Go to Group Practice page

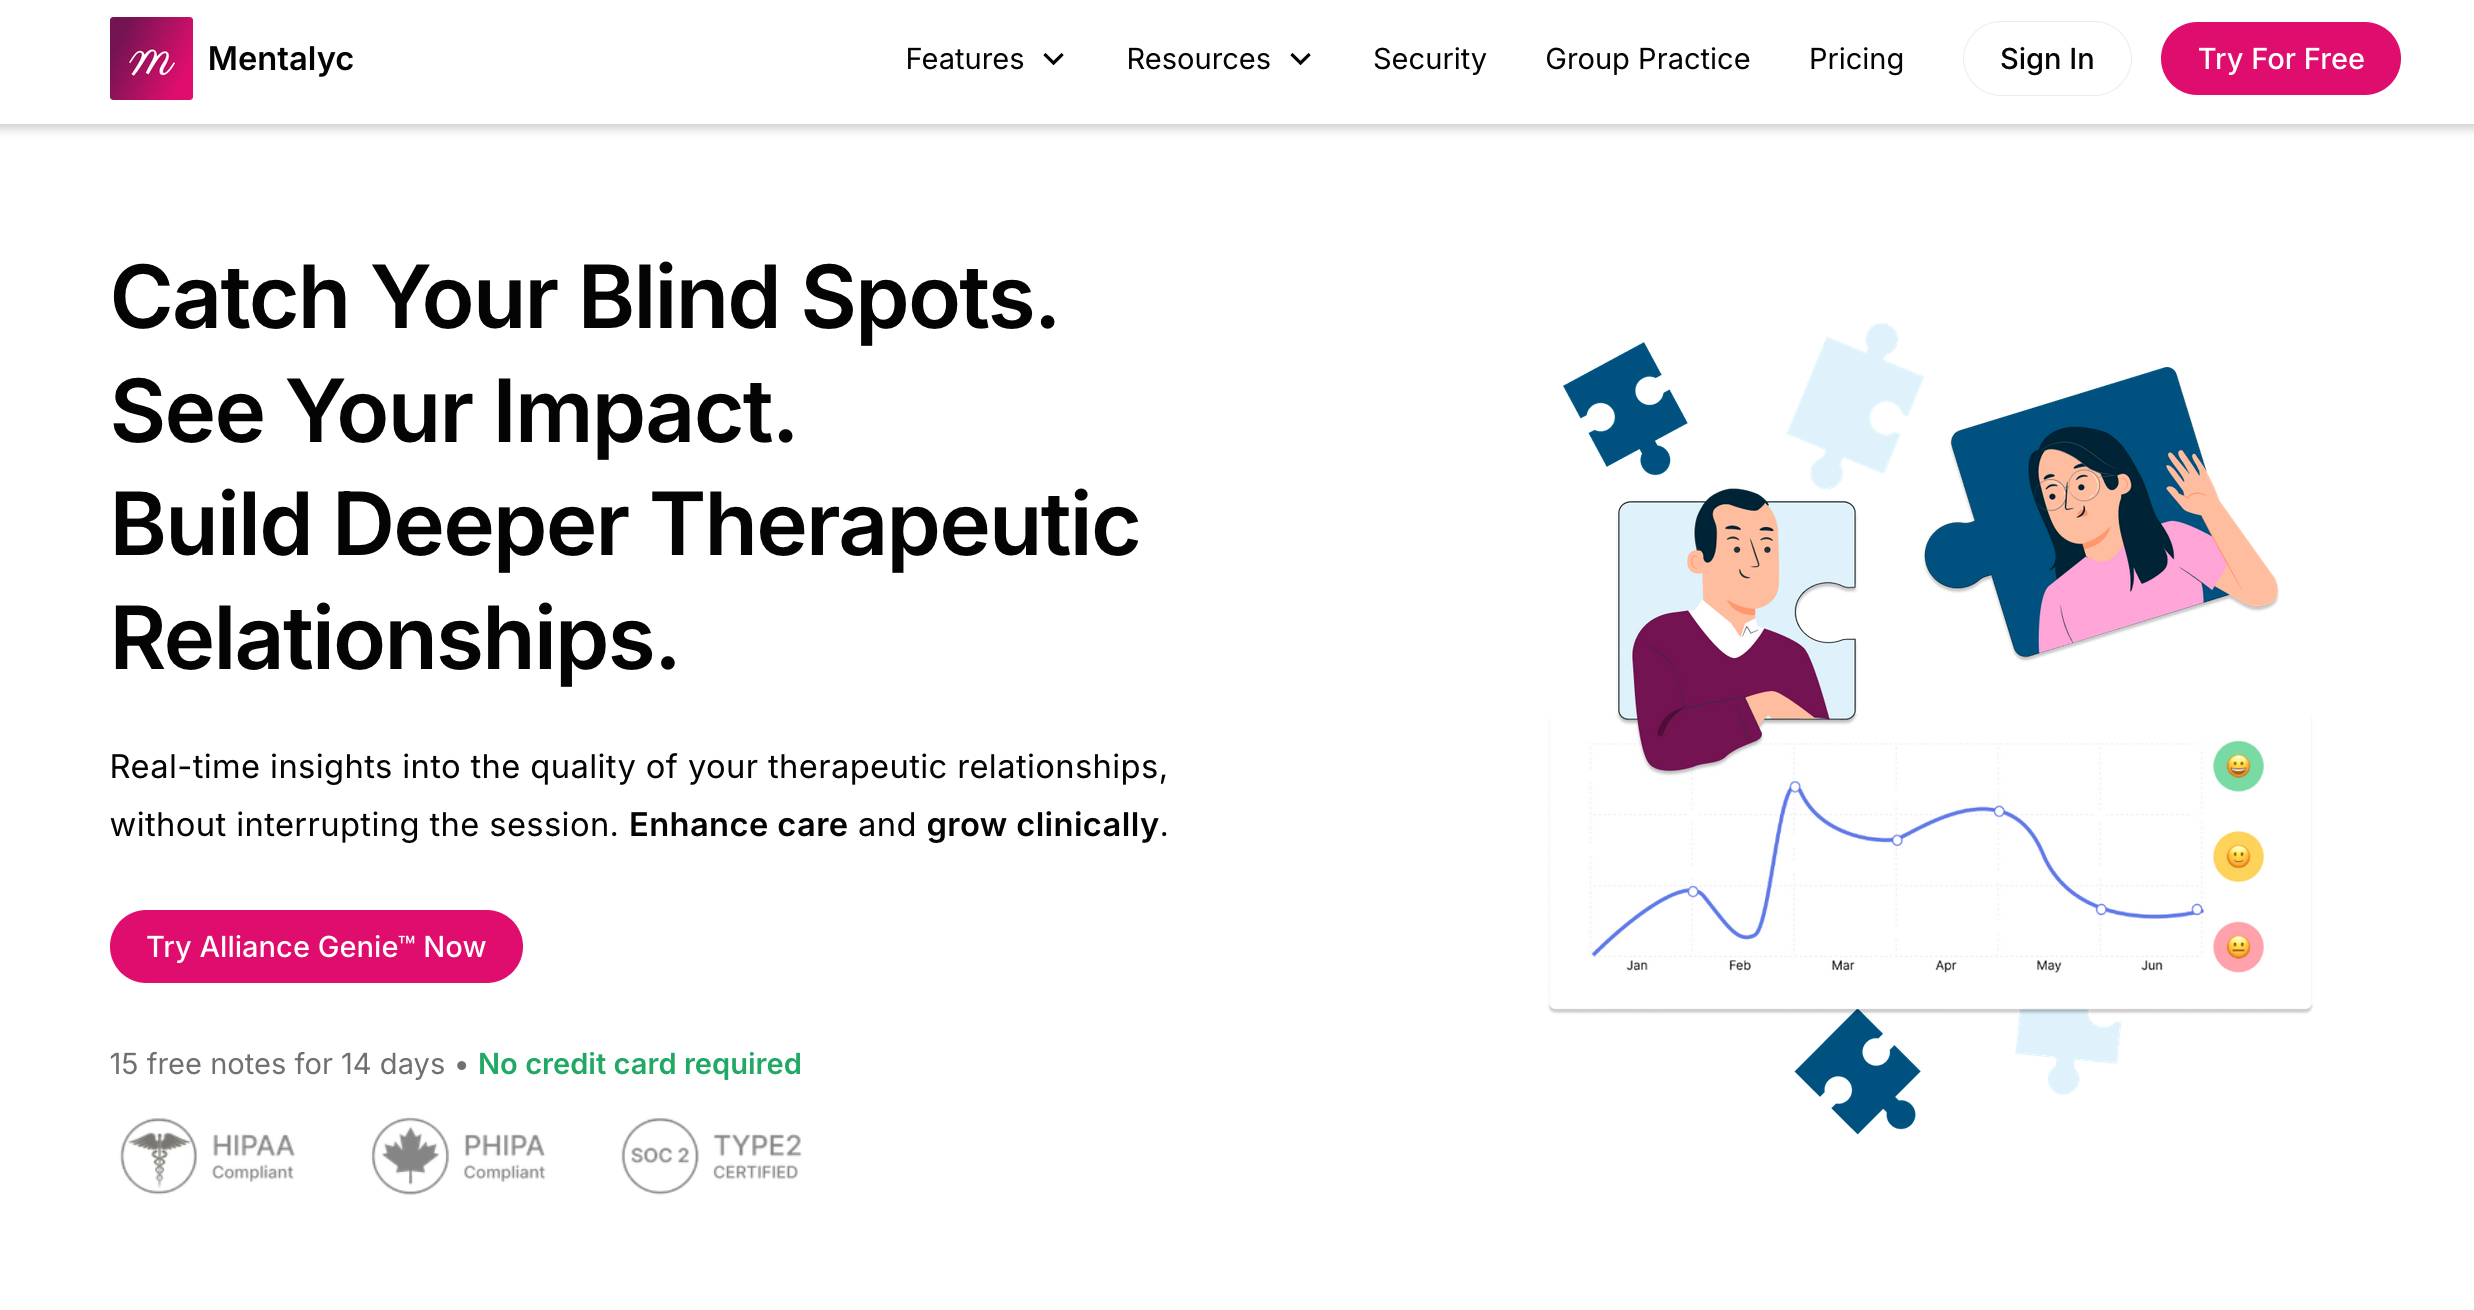pyautogui.click(x=1647, y=59)
